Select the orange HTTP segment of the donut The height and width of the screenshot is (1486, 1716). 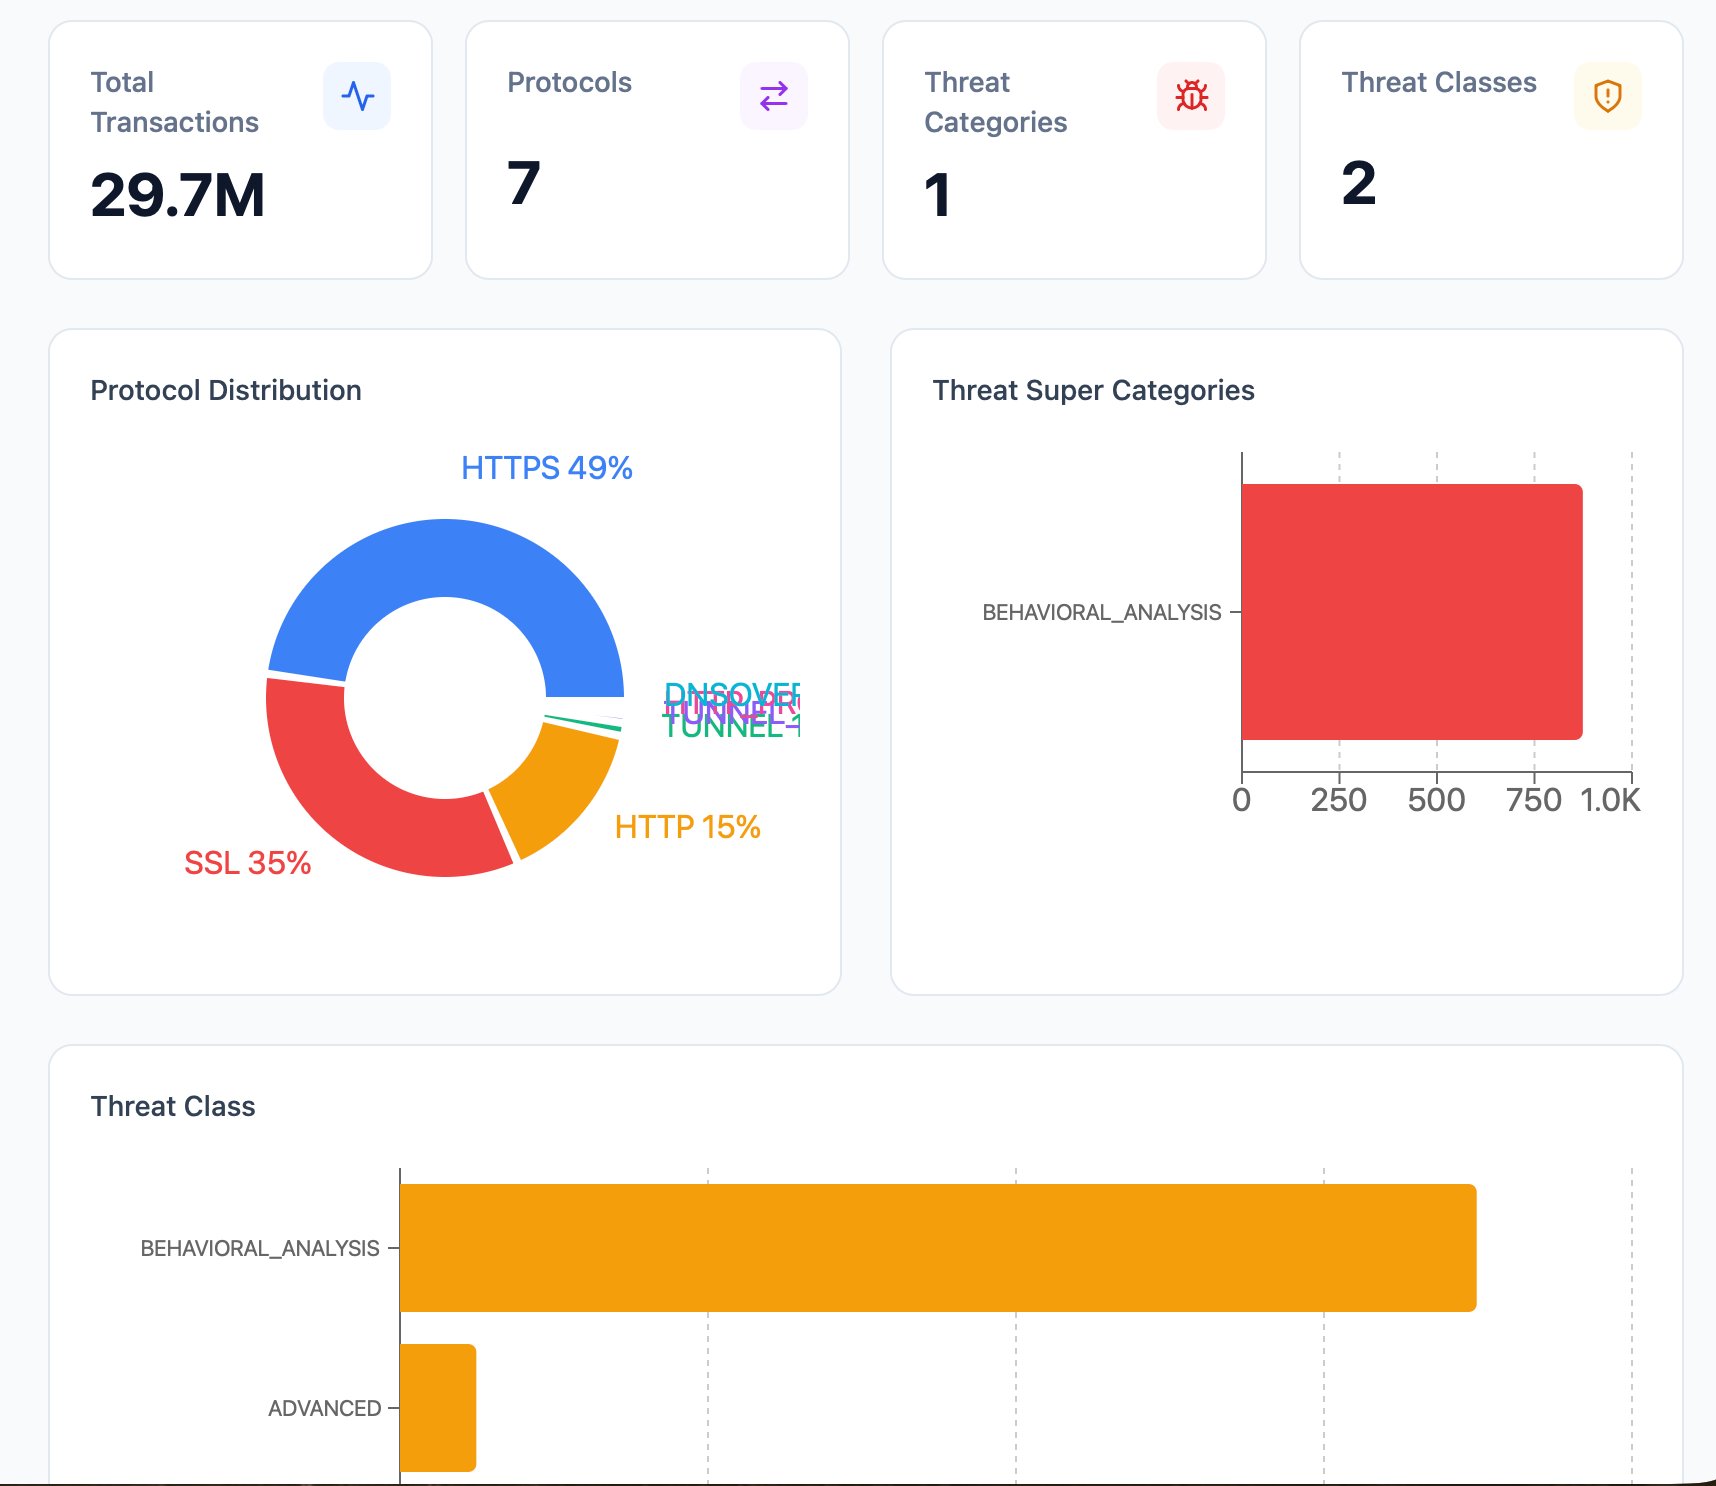tap(553, 790)
